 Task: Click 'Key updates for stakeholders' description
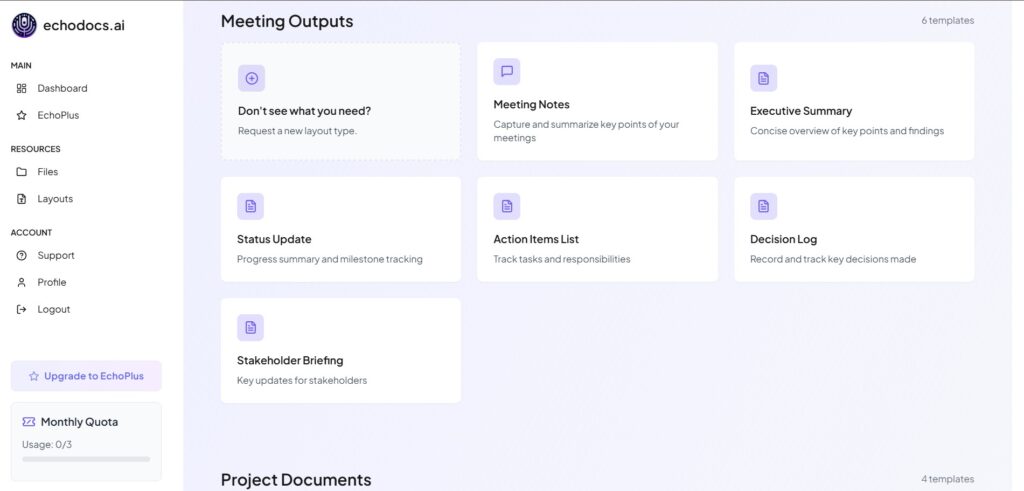(302, 381)
